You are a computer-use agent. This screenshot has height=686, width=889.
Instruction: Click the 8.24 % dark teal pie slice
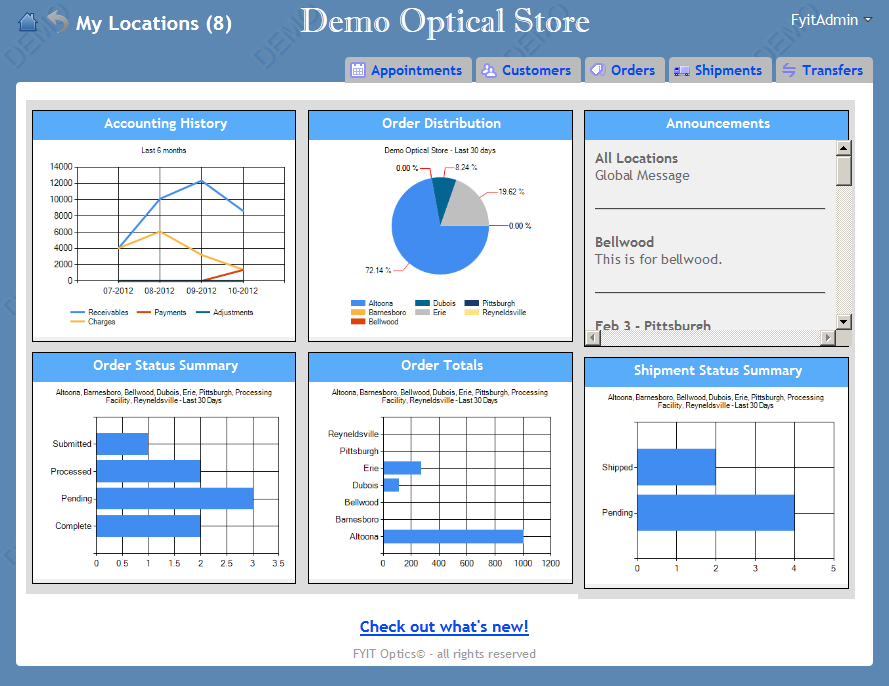point(444,196)
